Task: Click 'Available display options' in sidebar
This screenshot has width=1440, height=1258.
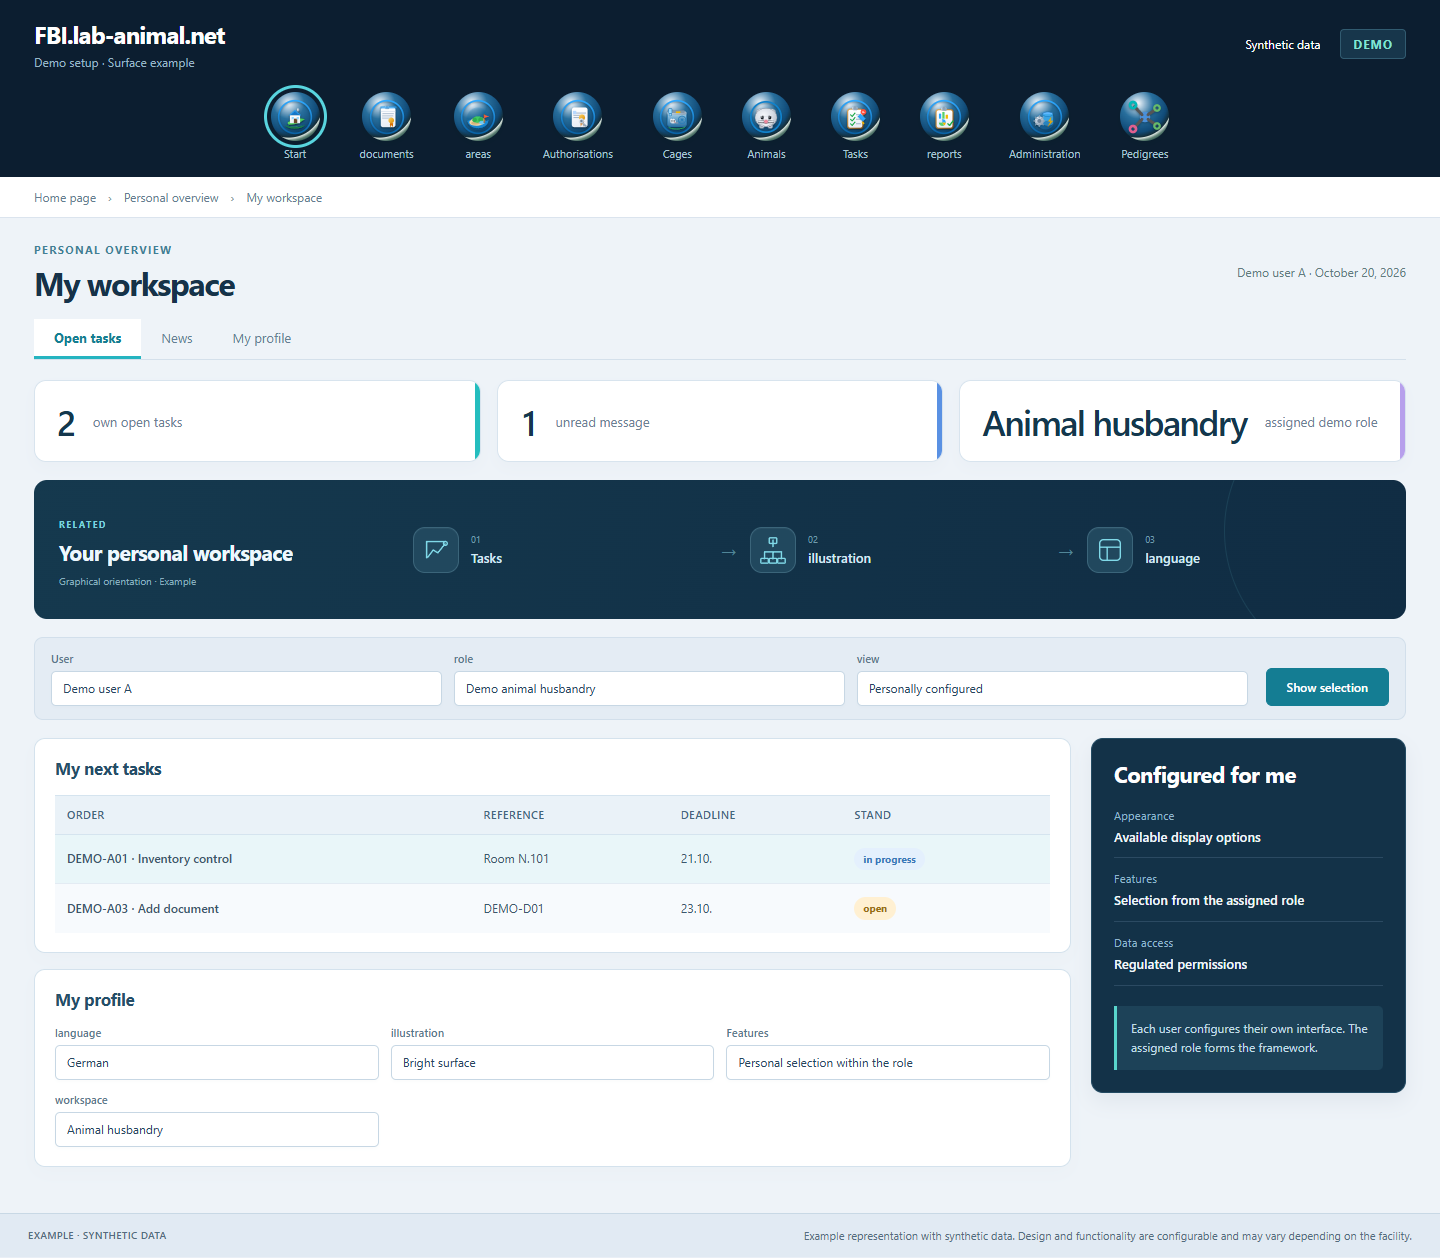Action: 1187,838
